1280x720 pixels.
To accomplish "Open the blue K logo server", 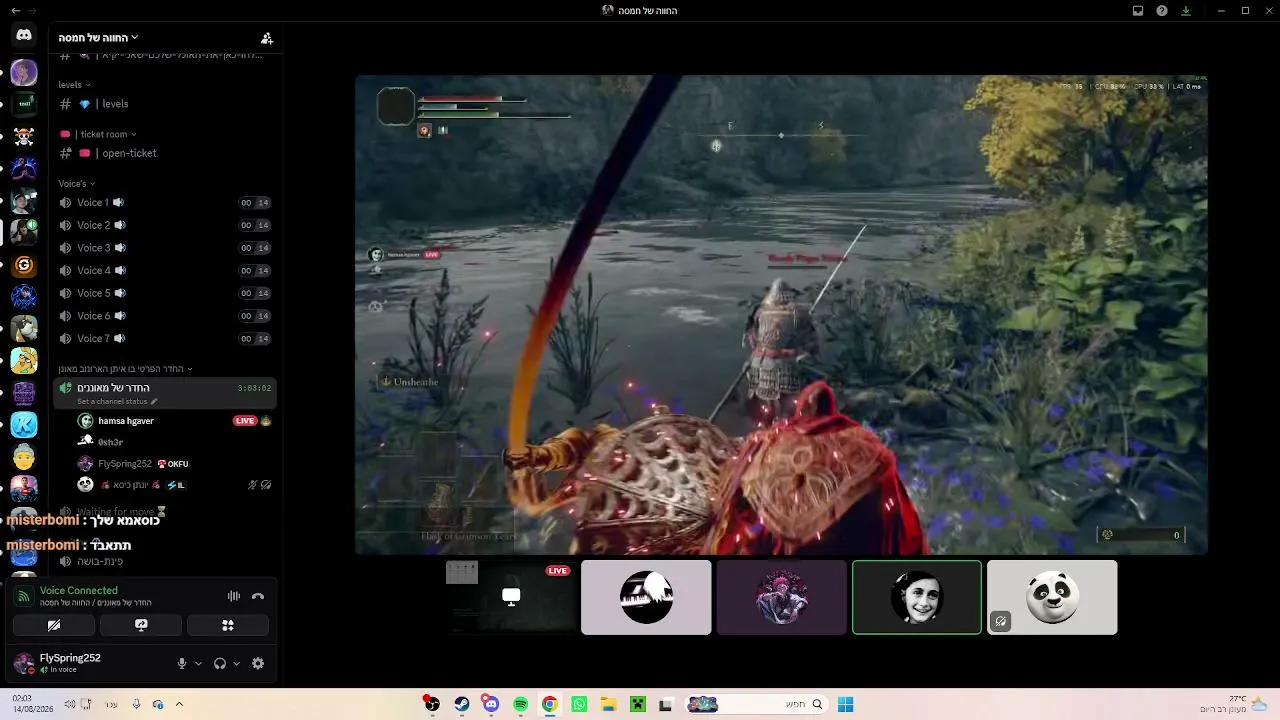I will [x=24, y=425].
